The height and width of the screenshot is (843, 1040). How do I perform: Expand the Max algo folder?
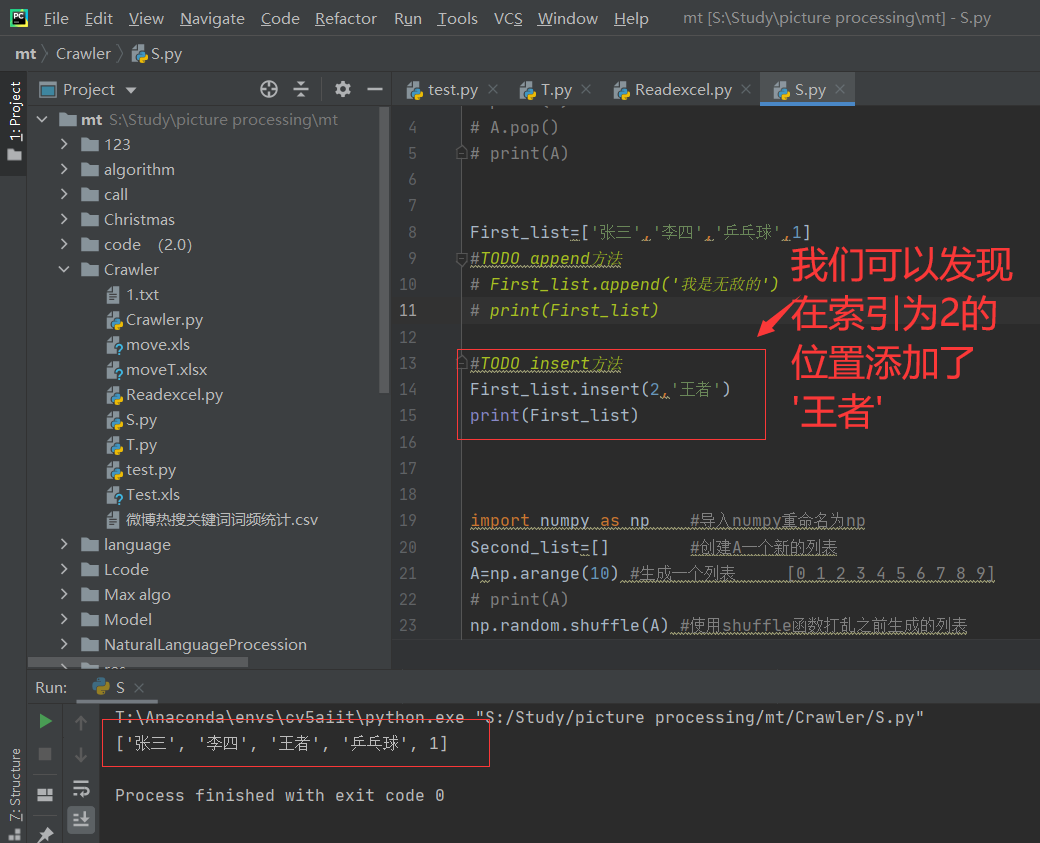tap(64, 594)
